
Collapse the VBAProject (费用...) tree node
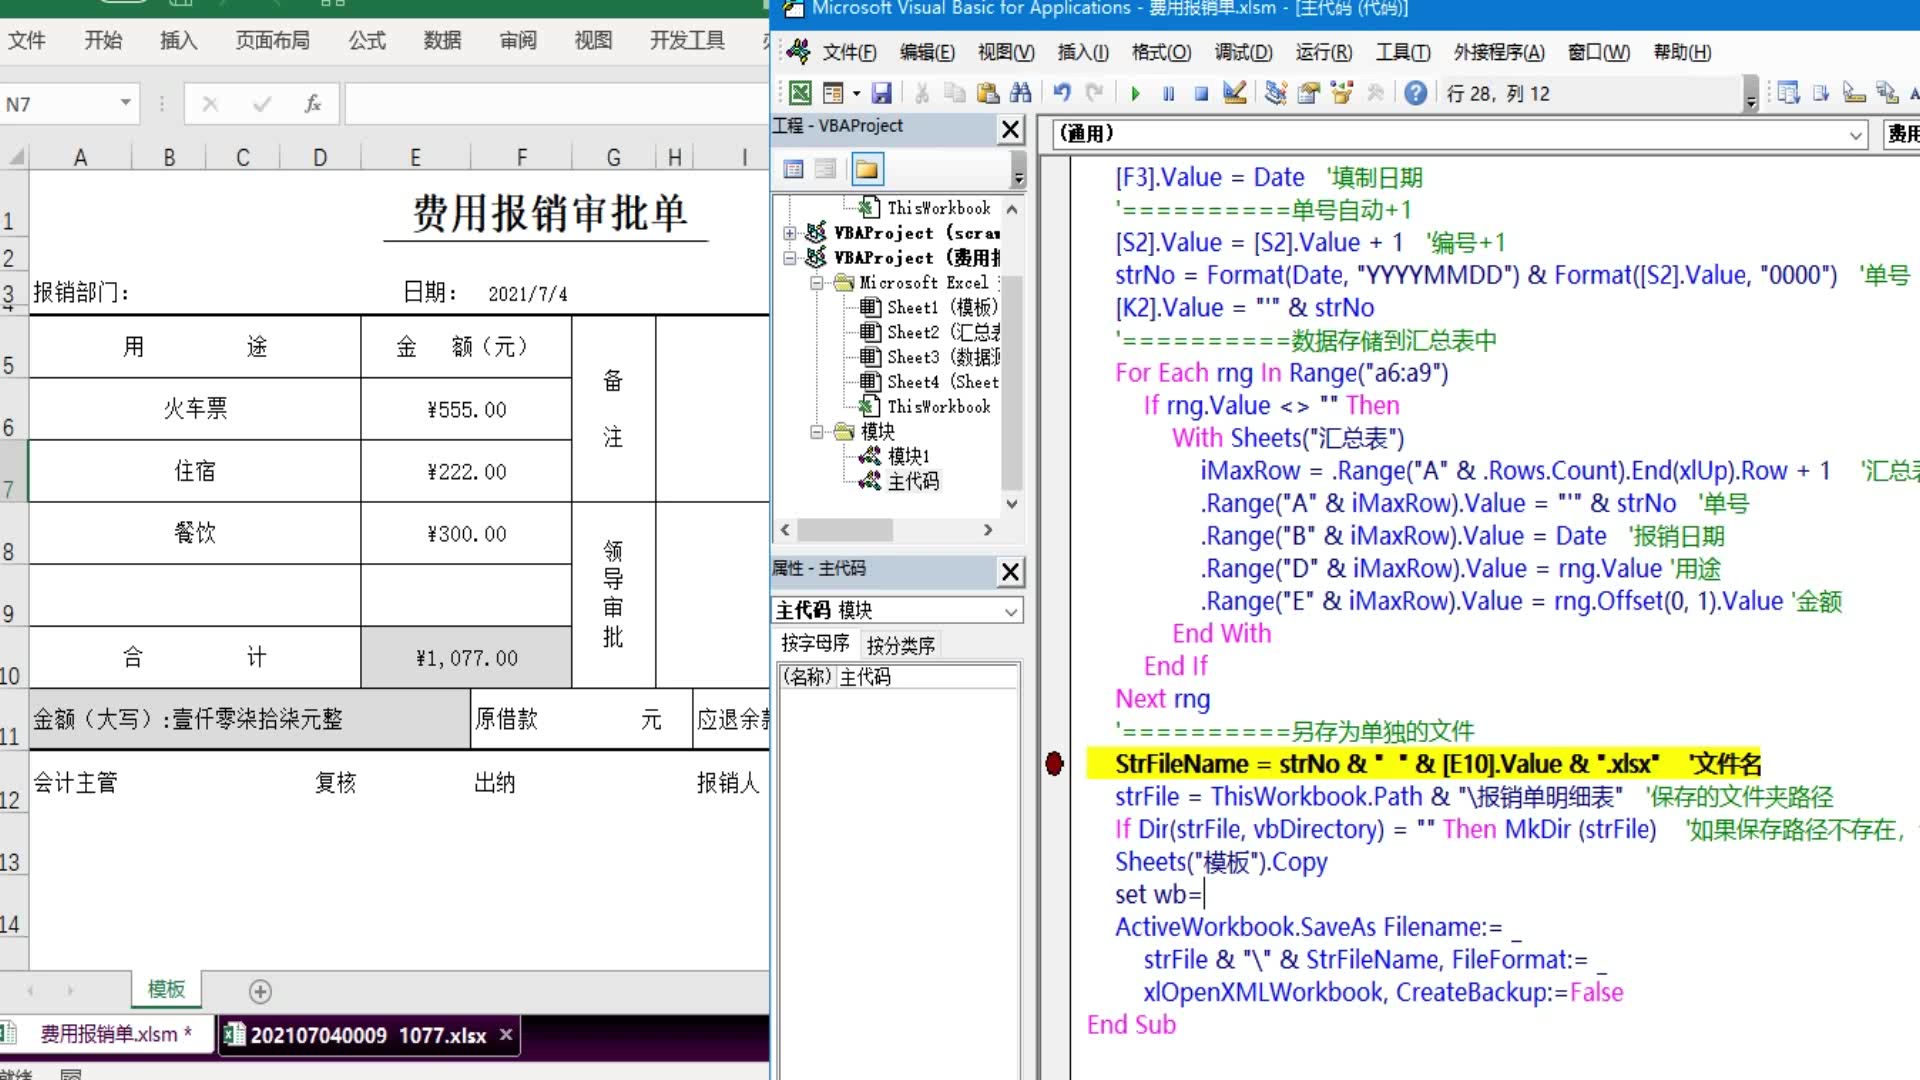790,258
